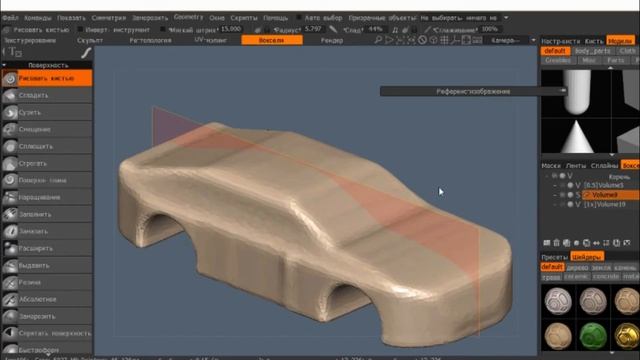640x360 pixels.
Task: Collapse the Референс.изображения panel
Action: point(563,91)
